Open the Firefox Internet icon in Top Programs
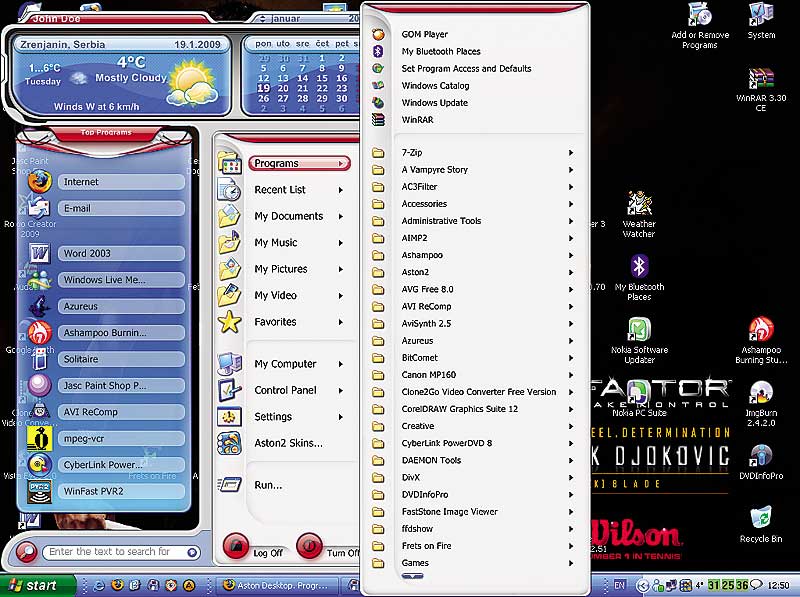 click(x=39, y=182)
